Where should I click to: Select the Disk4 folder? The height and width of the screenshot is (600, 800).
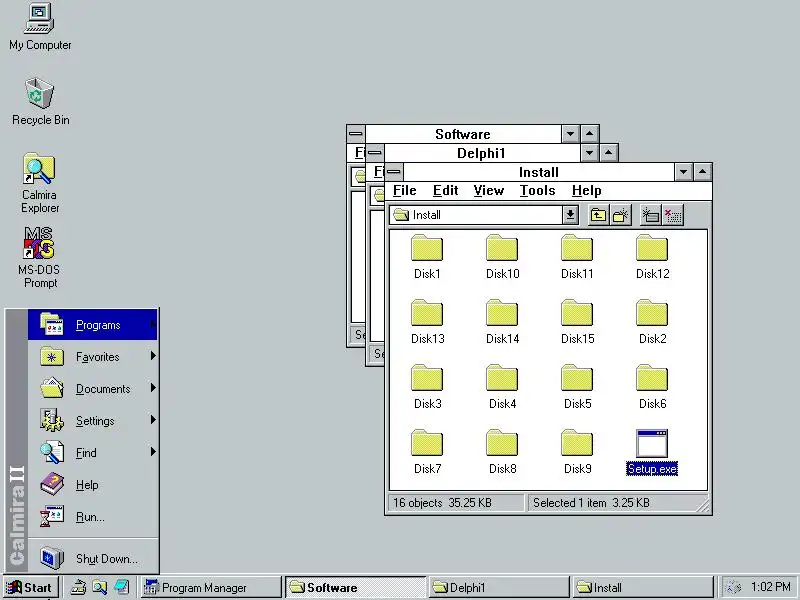pyautogui.click(x=502, y=387)
